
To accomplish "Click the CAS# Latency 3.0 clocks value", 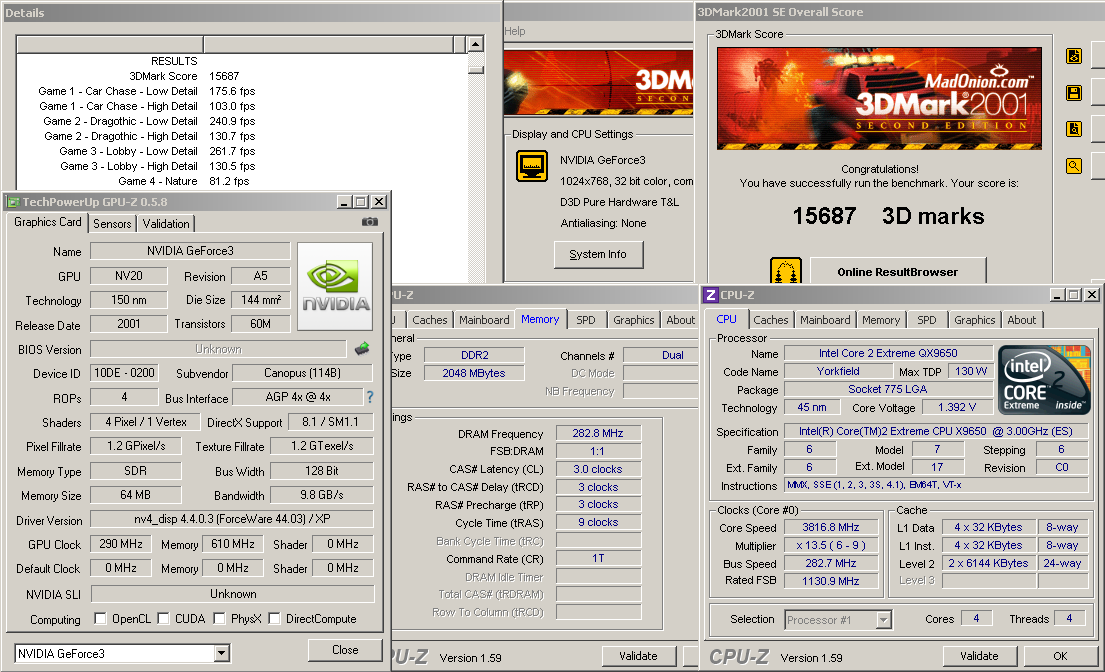I will (x=598, y=469).
